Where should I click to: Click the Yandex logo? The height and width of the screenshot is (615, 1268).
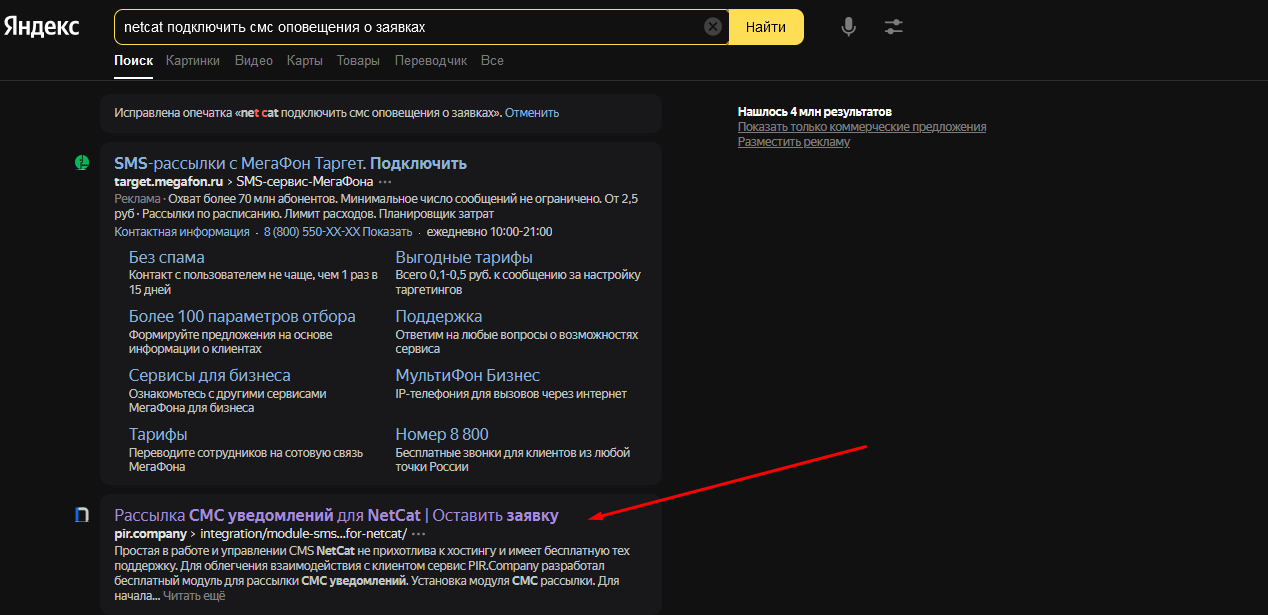[x=42, y=27]
